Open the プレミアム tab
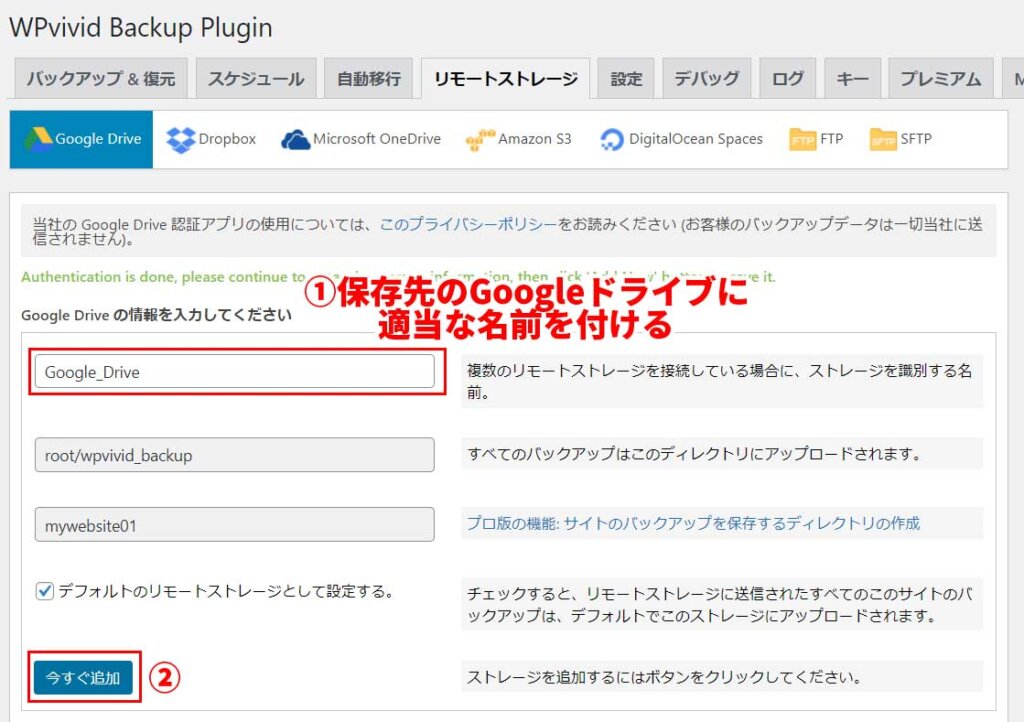Viewport: 1024px width, 722px height. [940, 79]
